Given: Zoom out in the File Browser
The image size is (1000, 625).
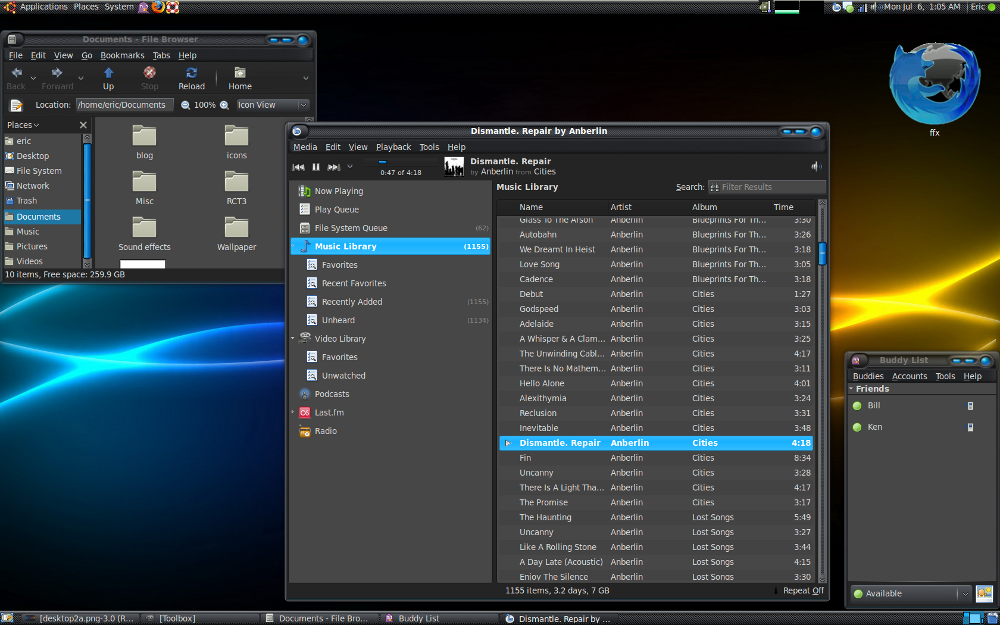Looking at the screenshot, I should [185, 105].
